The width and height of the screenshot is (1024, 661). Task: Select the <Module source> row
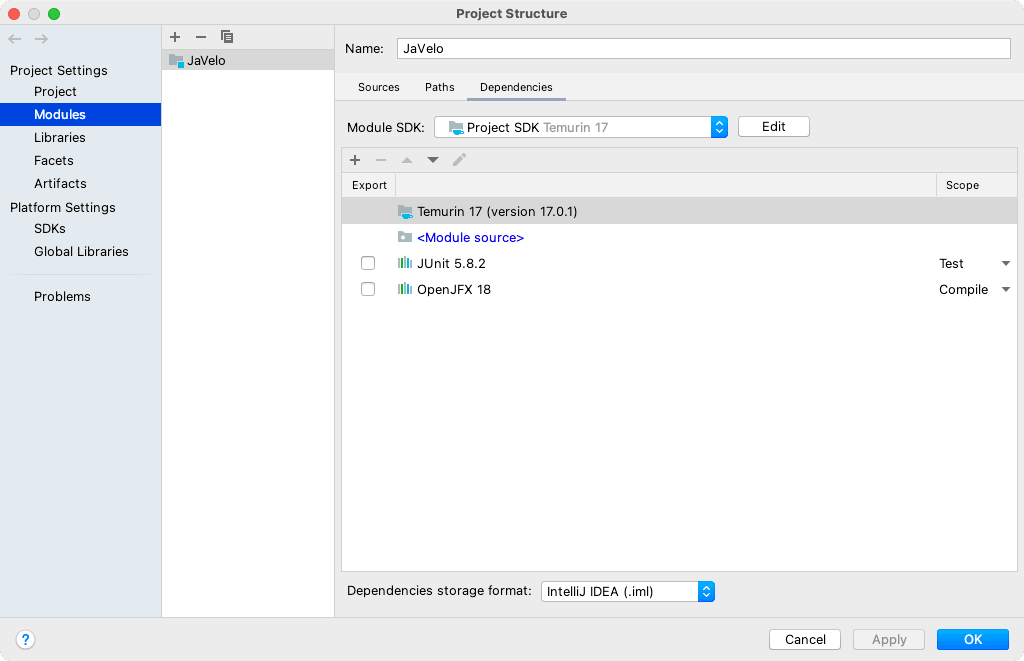pos(679,238)
